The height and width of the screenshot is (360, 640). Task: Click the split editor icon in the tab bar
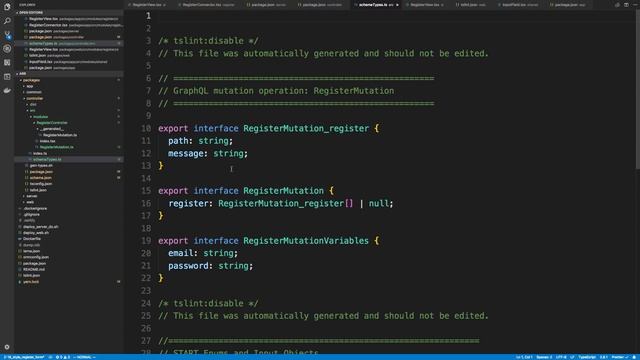[x=626, y=5]
